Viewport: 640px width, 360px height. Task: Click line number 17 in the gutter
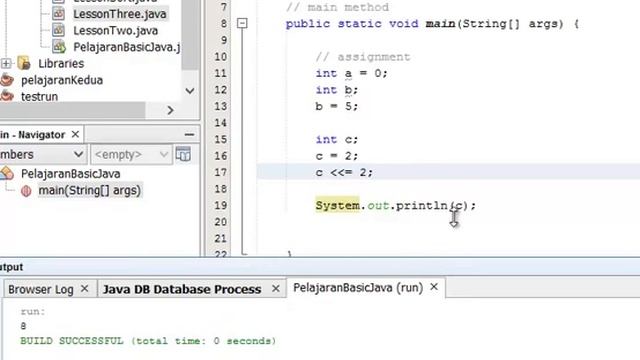click(220, 172)
